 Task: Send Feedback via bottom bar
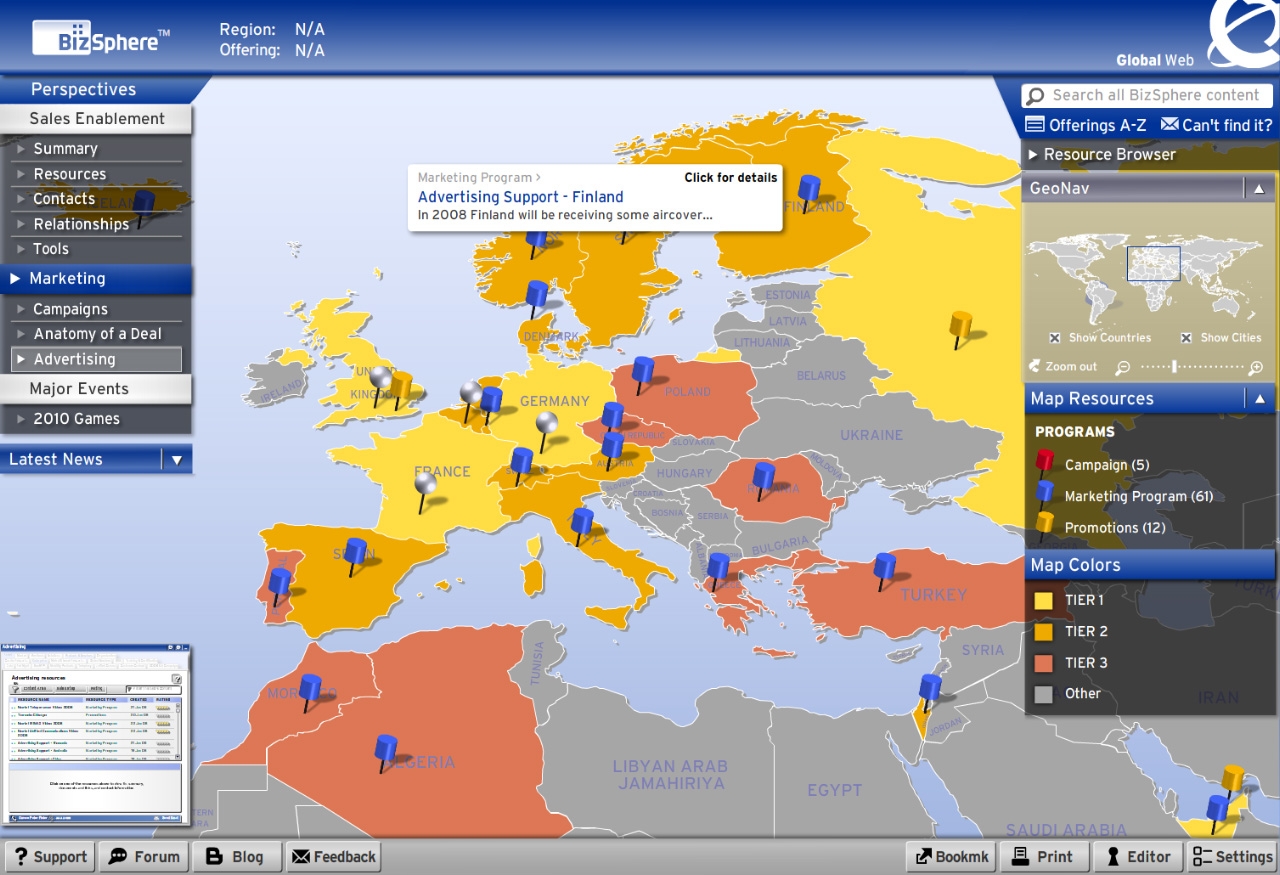pyautogui.click(x=333, y=857)
